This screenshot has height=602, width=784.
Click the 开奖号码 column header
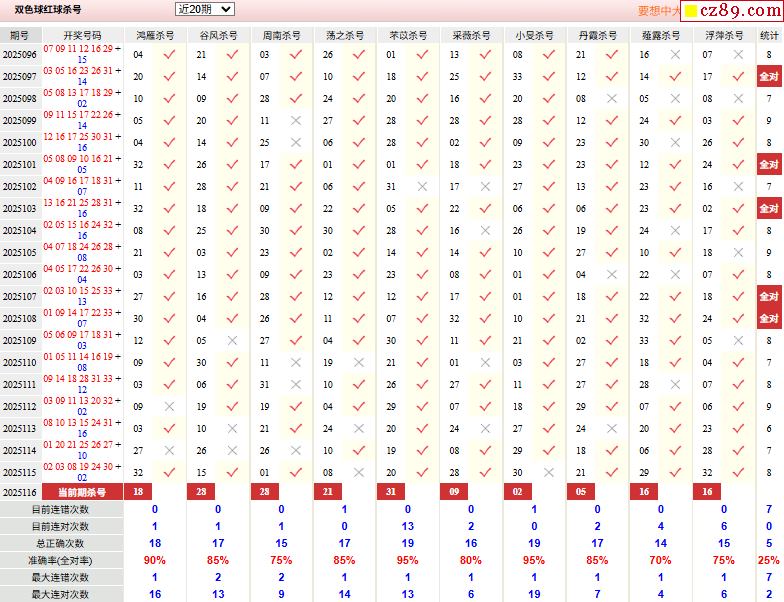coord(82,35)
